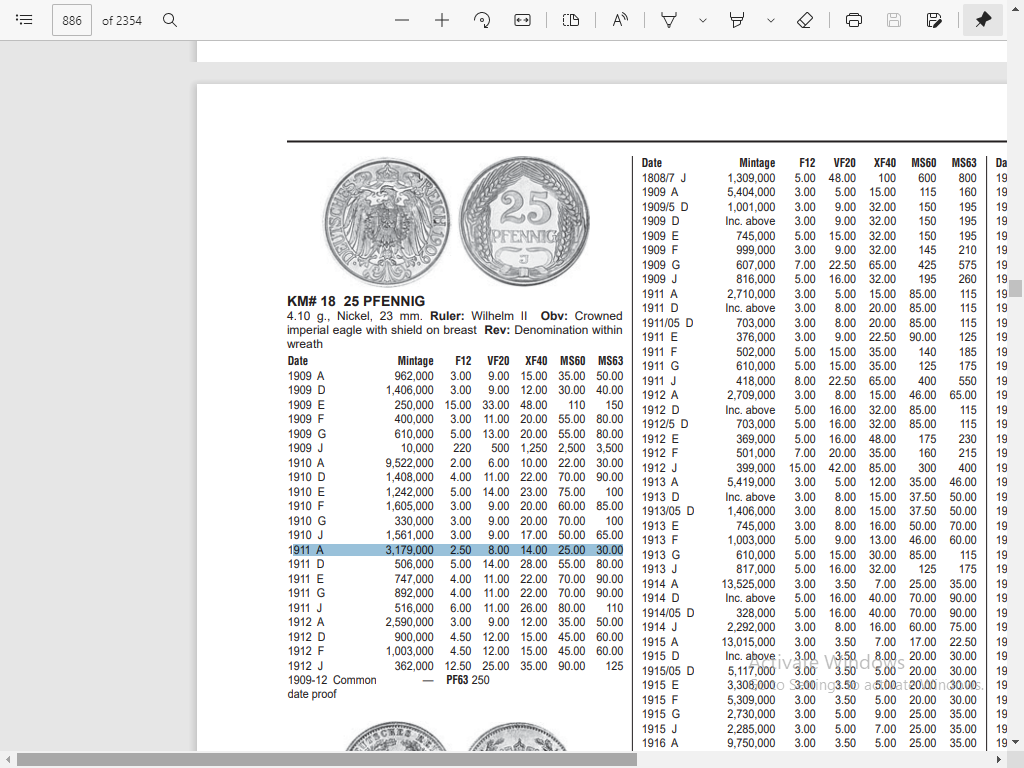Select the Erase tool
Screen dimensions: 1024x768
(x=805, y=20)
